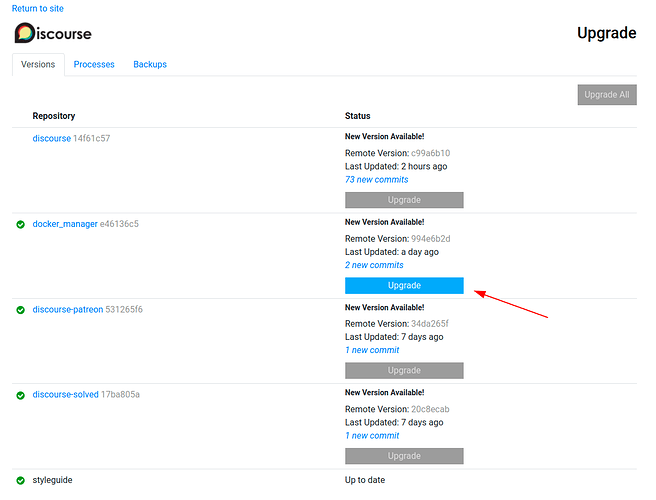Click 'Last Updated: 2 hours ago' text

click(x=396, y=167)
